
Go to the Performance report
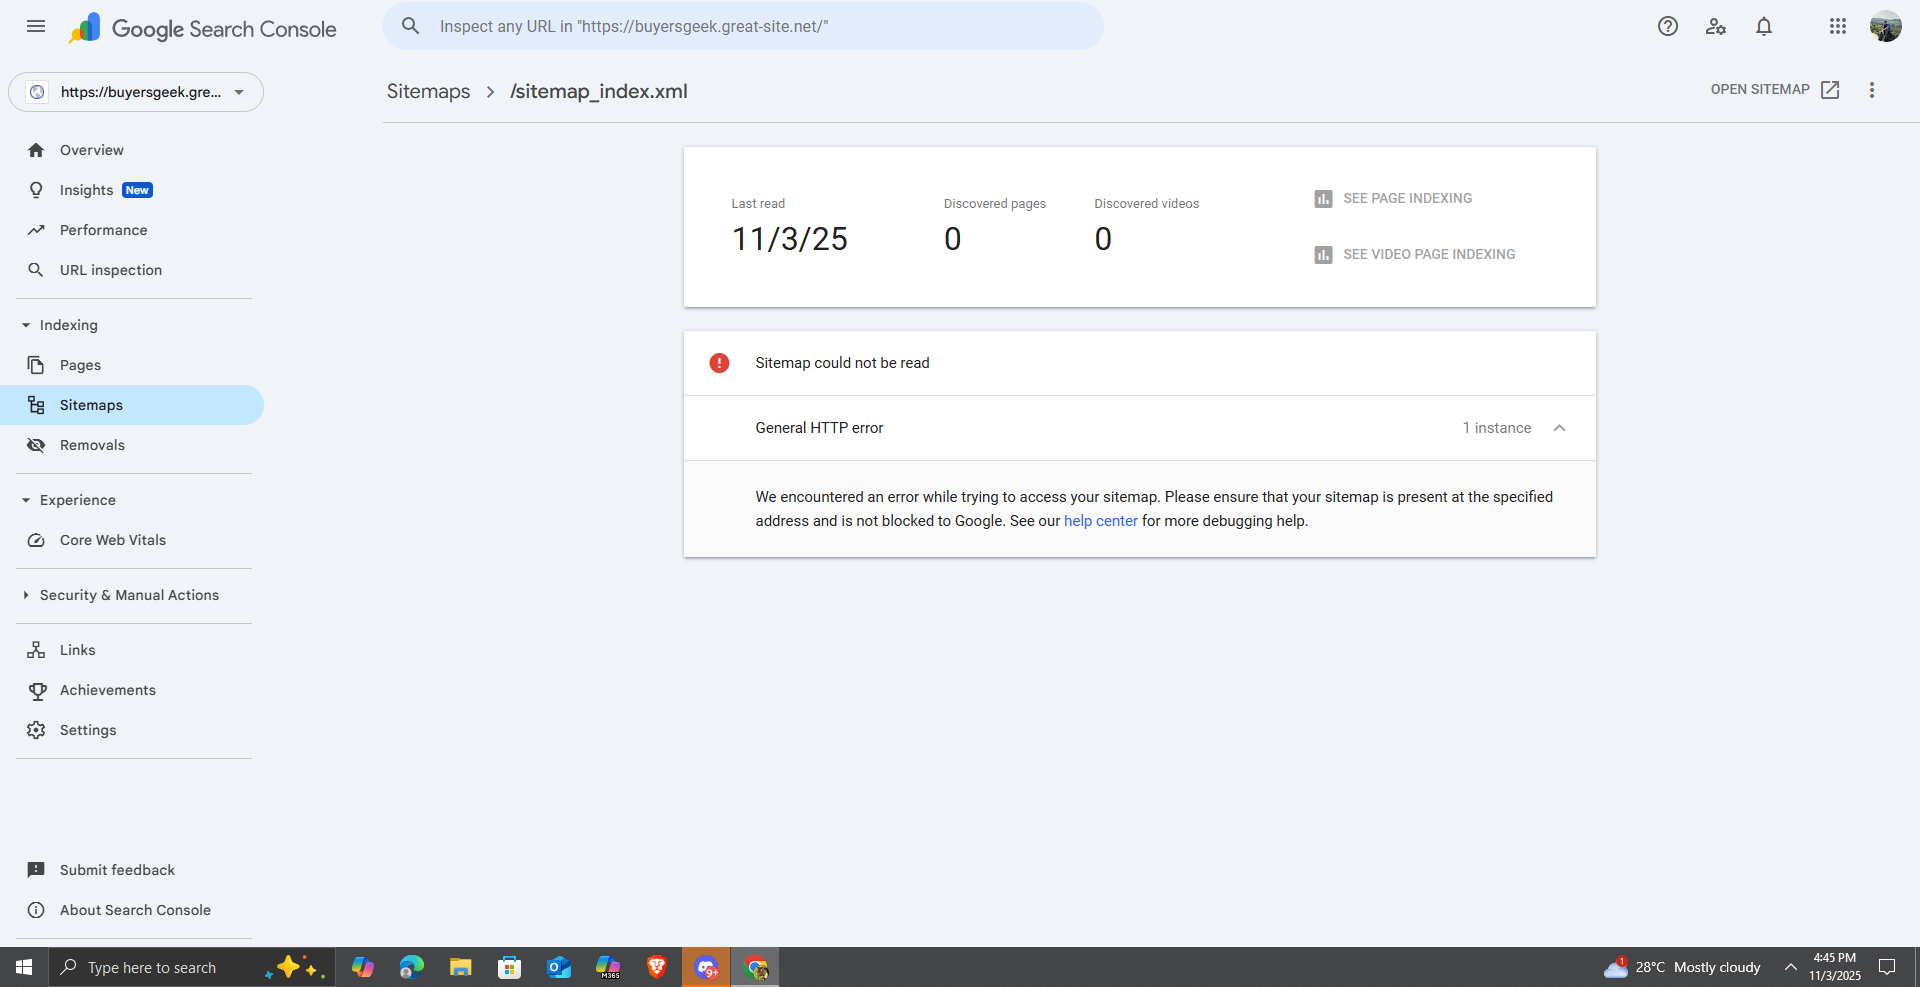(x=103, y=230)
